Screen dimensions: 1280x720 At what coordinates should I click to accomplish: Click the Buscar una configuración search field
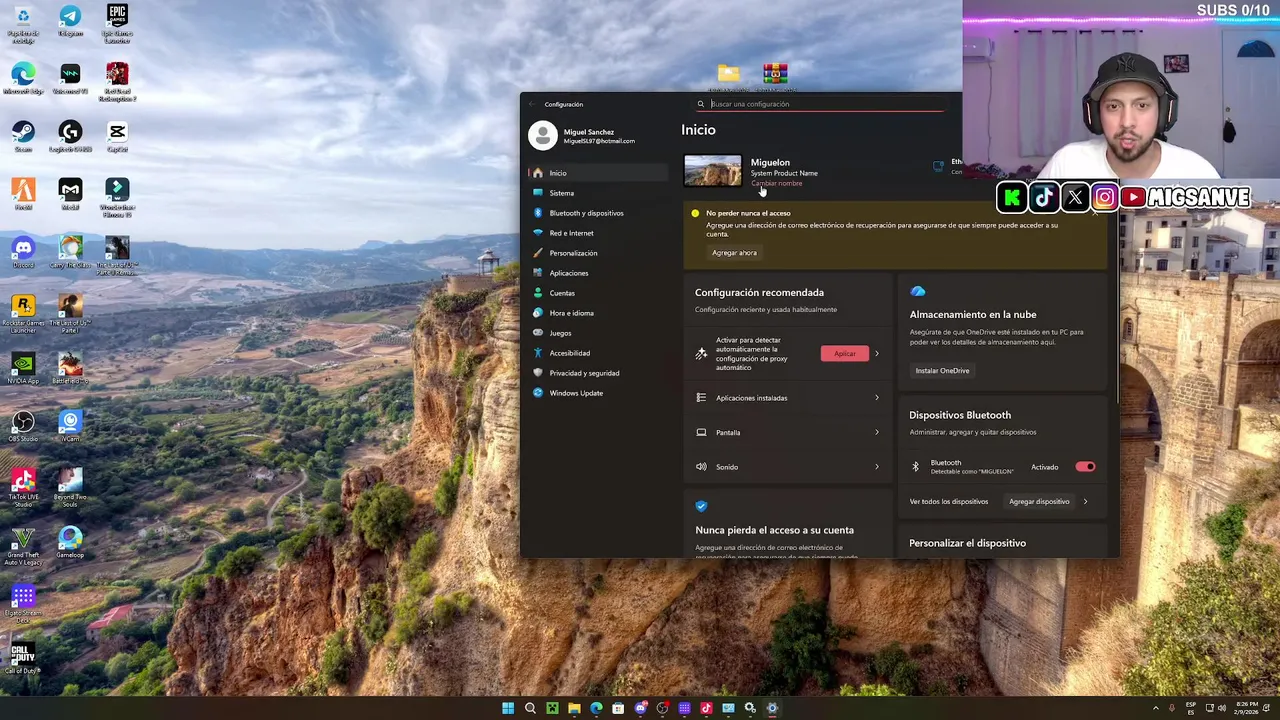(x=819, y=104)
